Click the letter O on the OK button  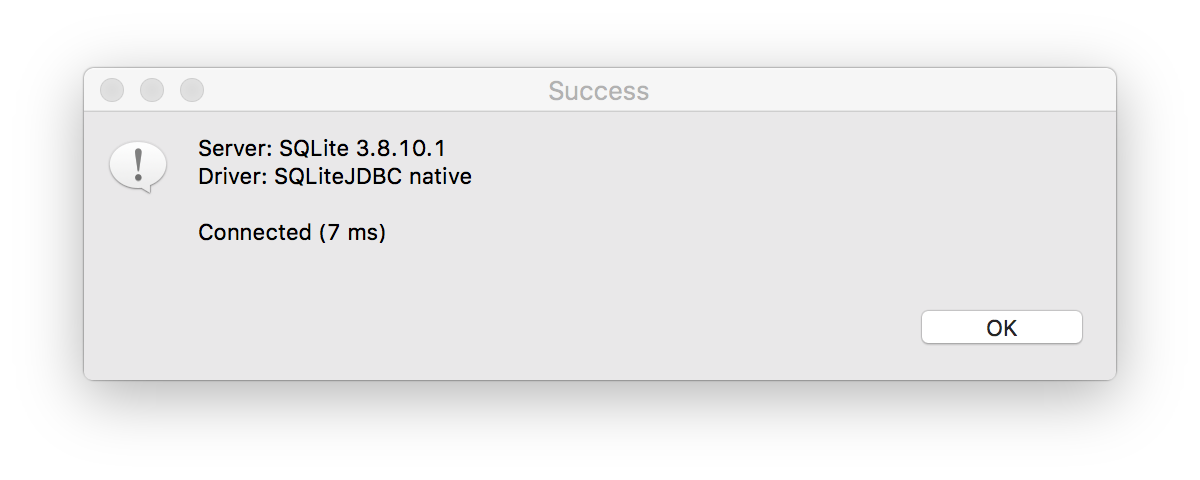[x=994, y=327]
